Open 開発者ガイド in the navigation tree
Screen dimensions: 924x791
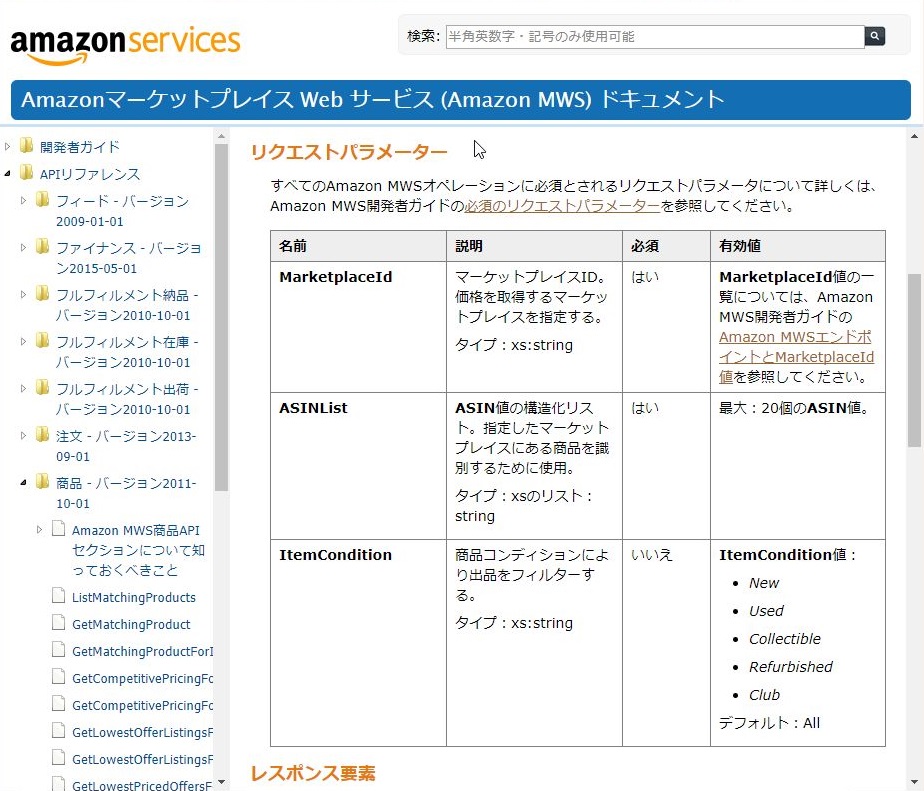point(80,147)
